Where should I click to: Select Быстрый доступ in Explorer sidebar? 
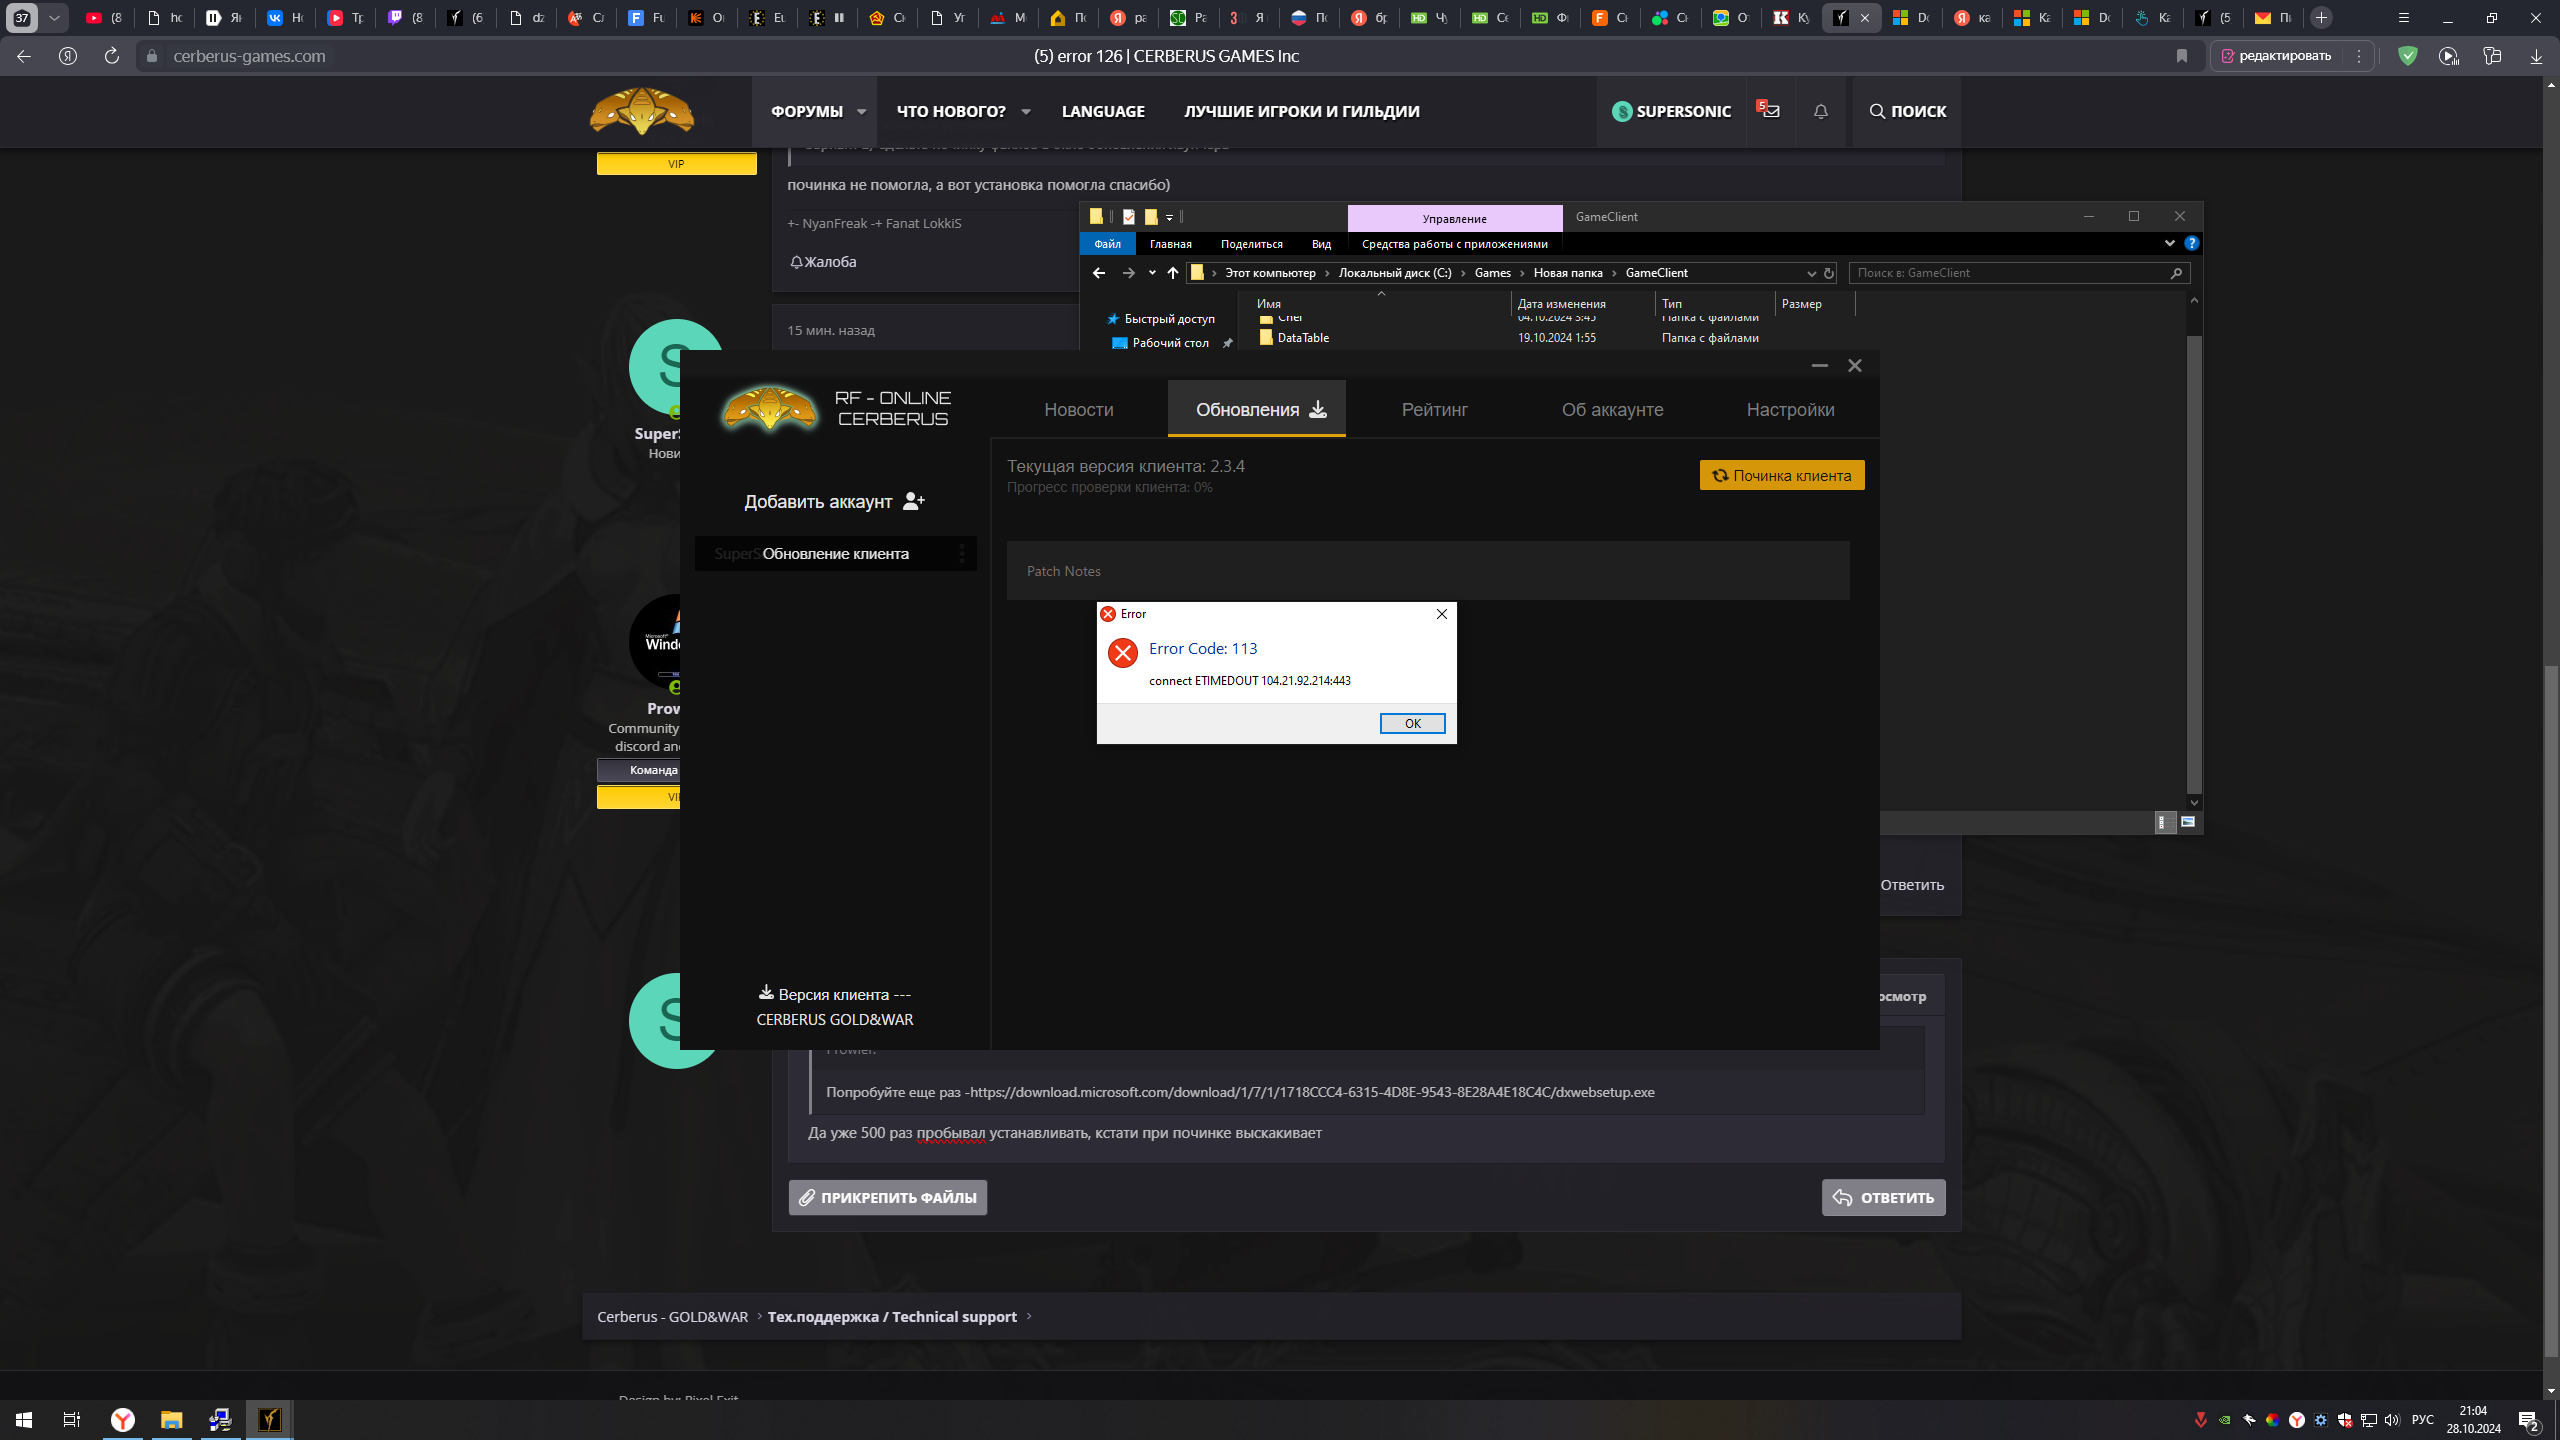(1169, 318)
